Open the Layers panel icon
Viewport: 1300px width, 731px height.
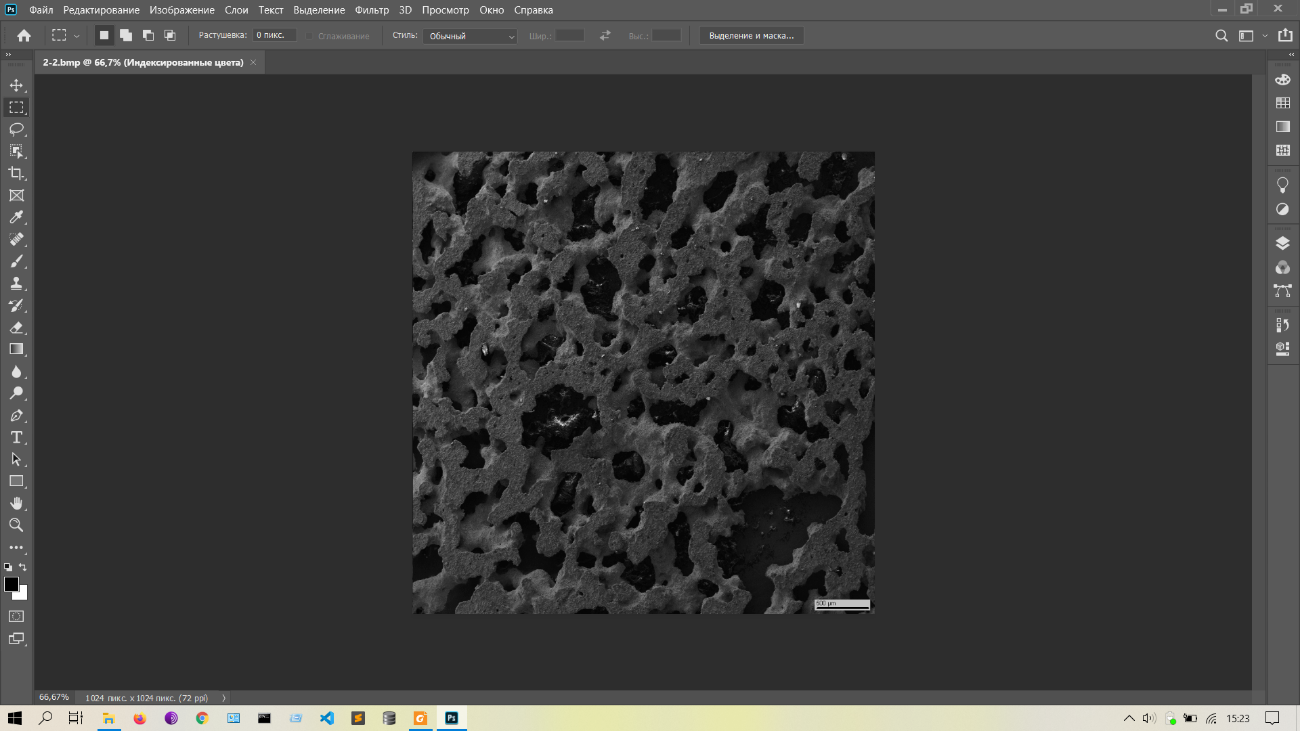1282,243
